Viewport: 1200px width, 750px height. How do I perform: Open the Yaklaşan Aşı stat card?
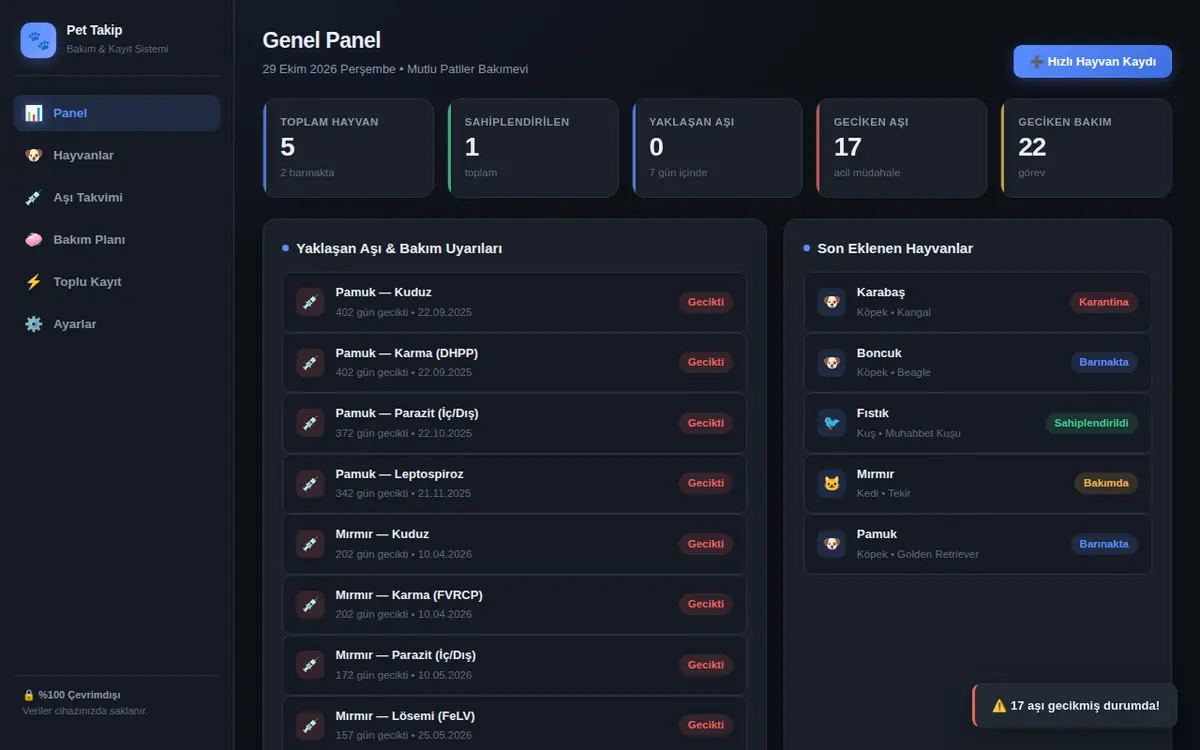coord(717,148)
